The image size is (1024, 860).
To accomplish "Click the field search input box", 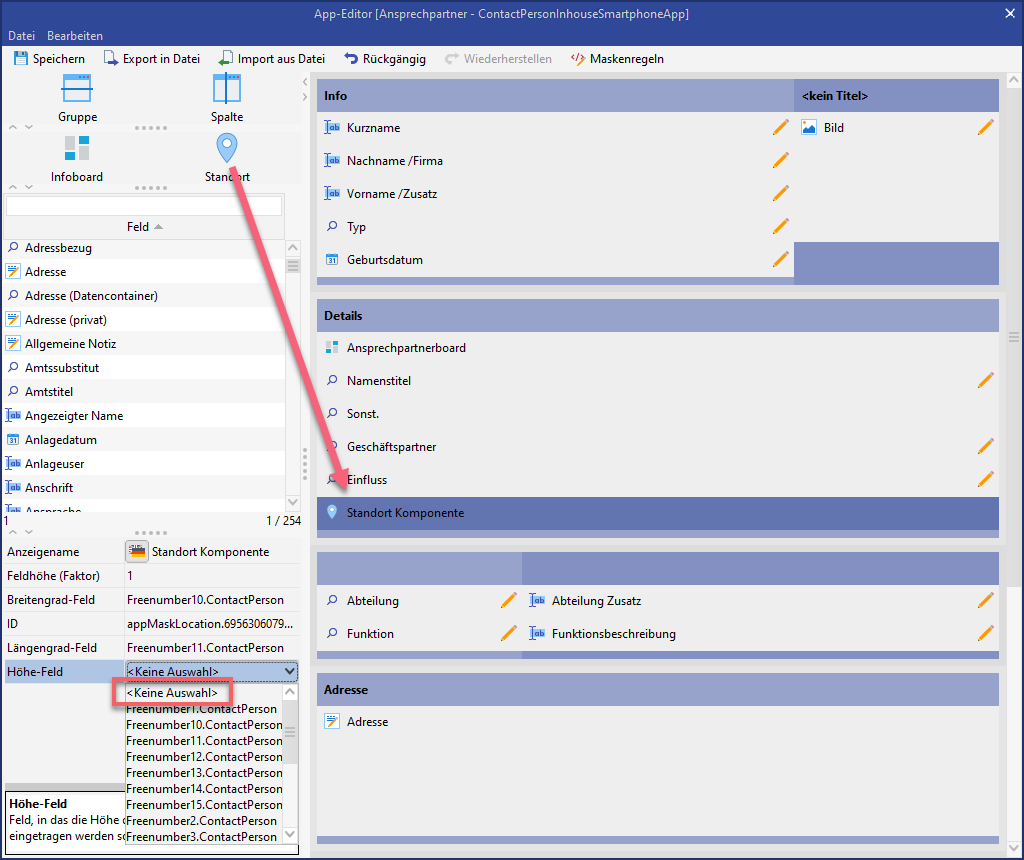I will 144,206.
